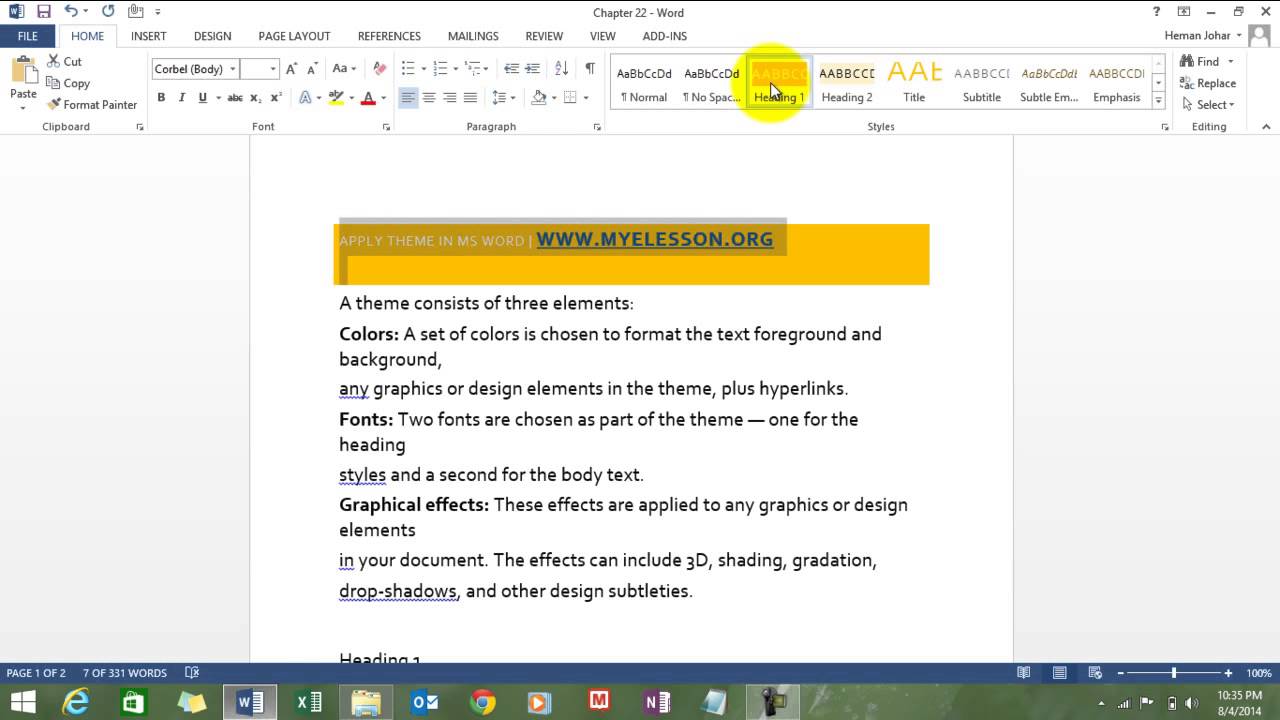Expand the Paragraph dialog launcher
Image resolution: width=1280 pixels, height=720 pixels.
tap(597, 127)
